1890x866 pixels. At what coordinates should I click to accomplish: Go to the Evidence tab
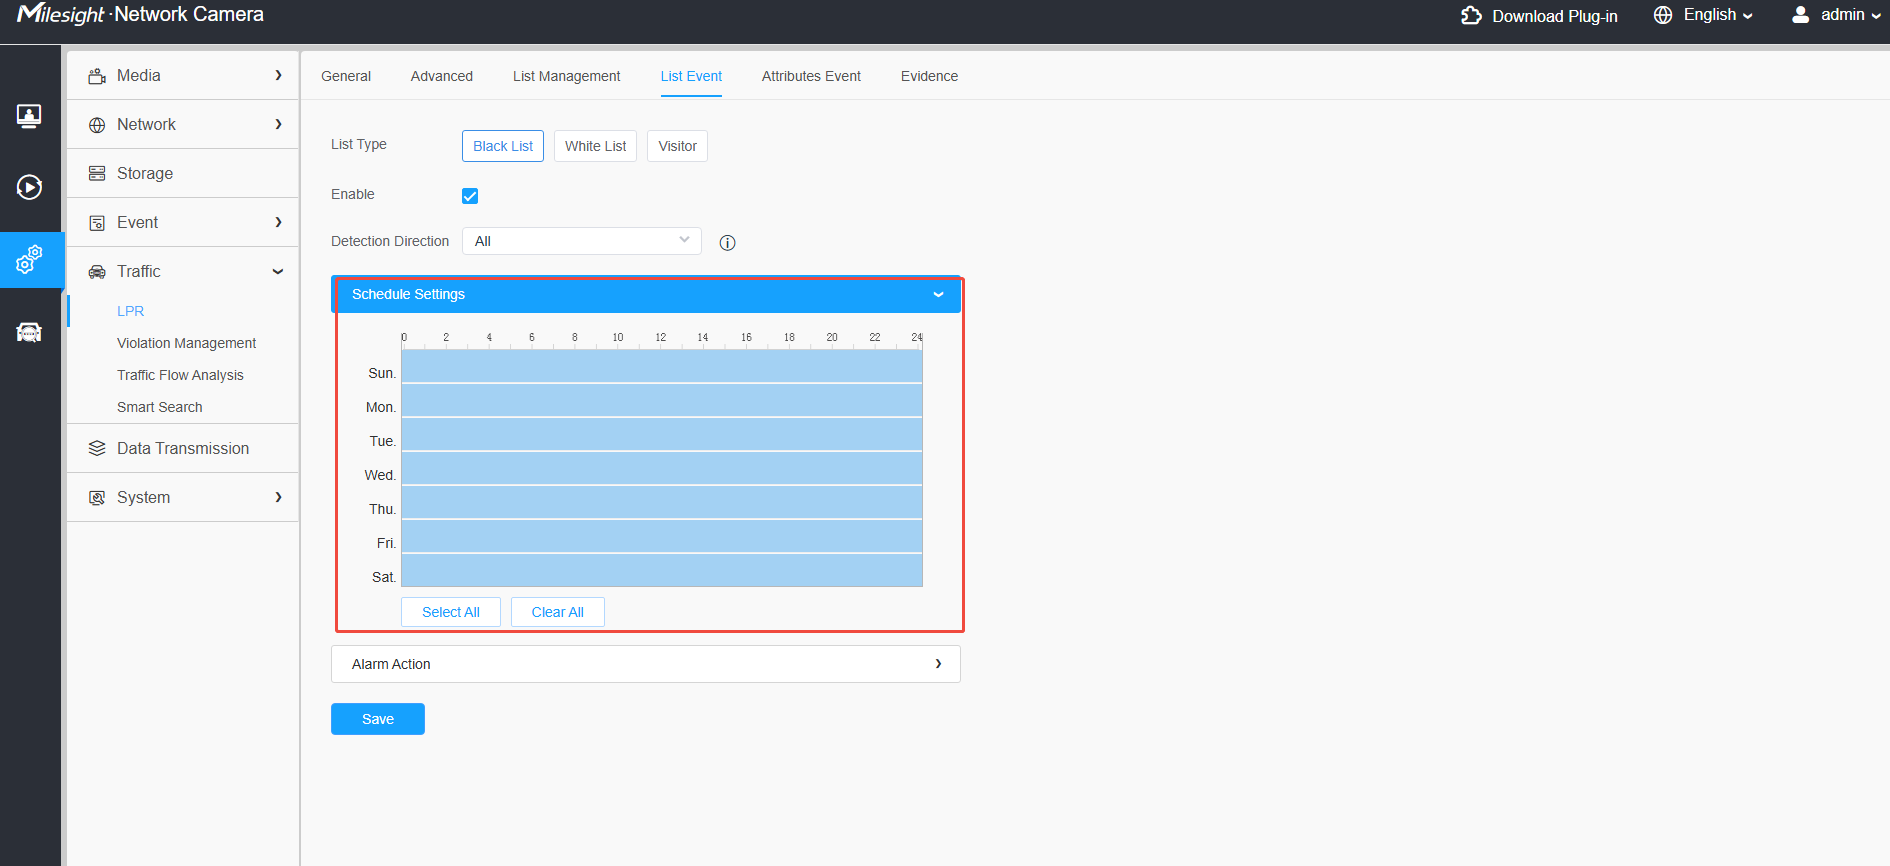(x=929, y=76)
